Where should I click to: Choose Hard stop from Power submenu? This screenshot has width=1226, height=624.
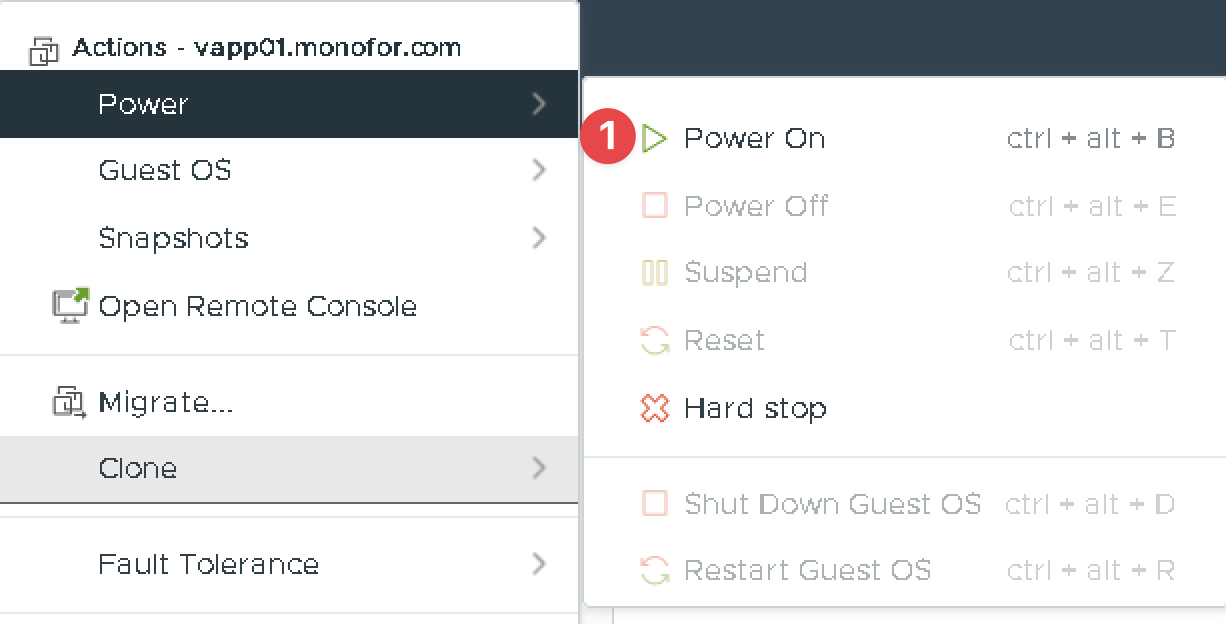755,408
